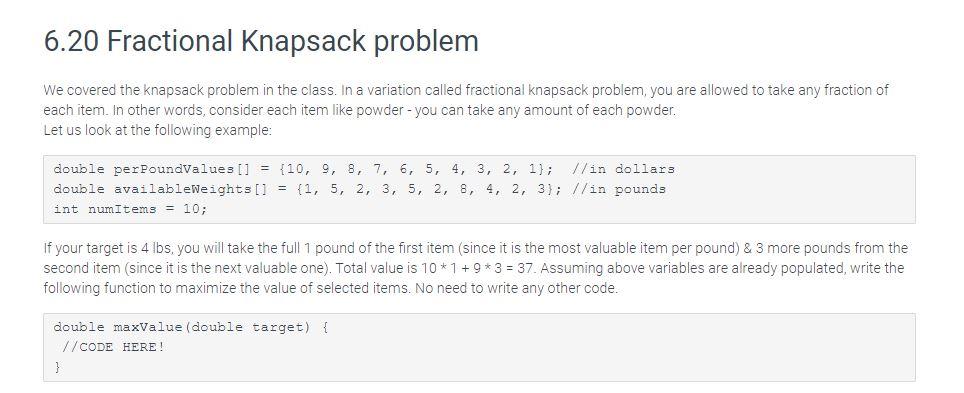Click the "//CODE HERE!" comment
964x393 pixels.
click(113, 347)
